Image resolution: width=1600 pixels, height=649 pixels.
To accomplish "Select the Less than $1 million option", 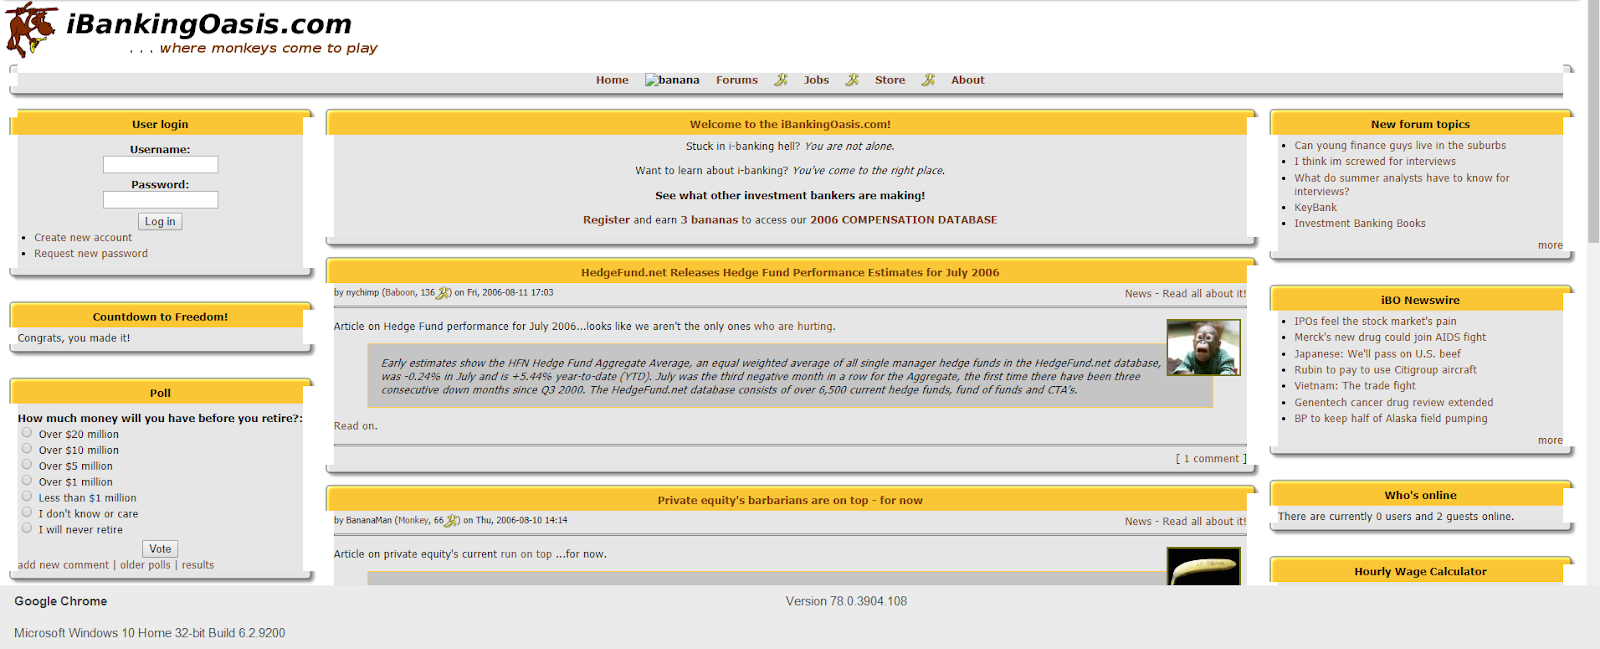I will pos(27,496).
